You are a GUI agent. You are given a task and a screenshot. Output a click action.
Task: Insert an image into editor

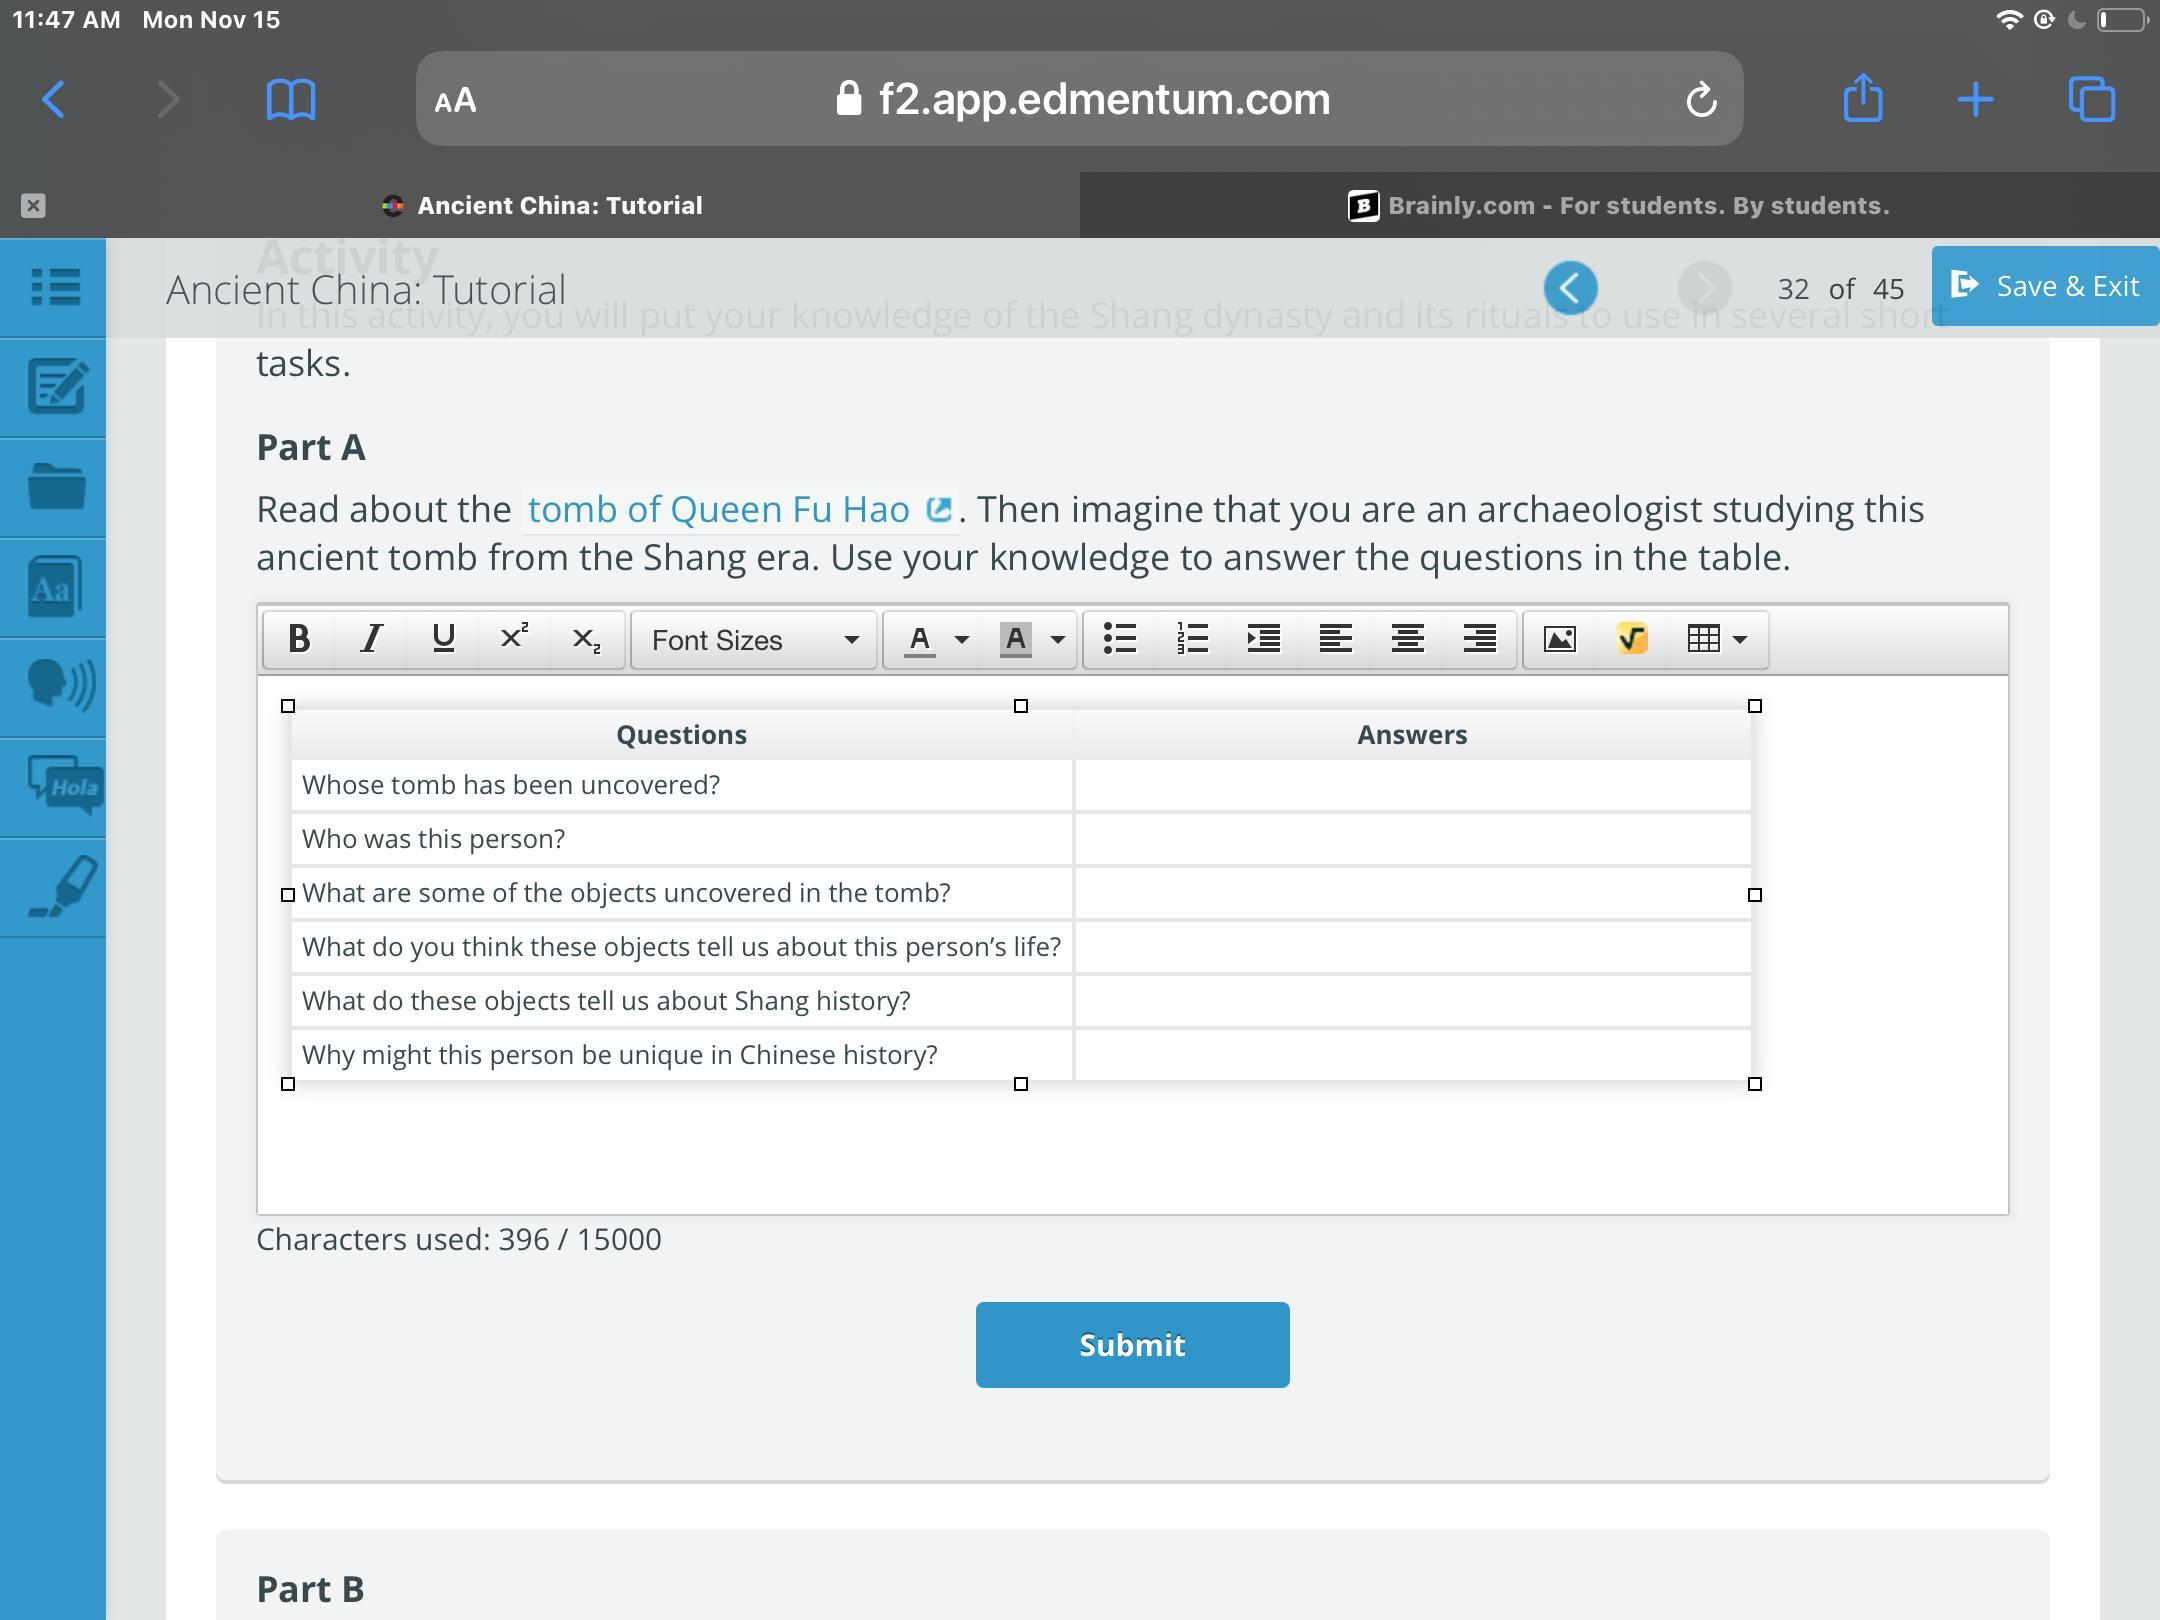pyautogui.click(x=1559, y=639)
